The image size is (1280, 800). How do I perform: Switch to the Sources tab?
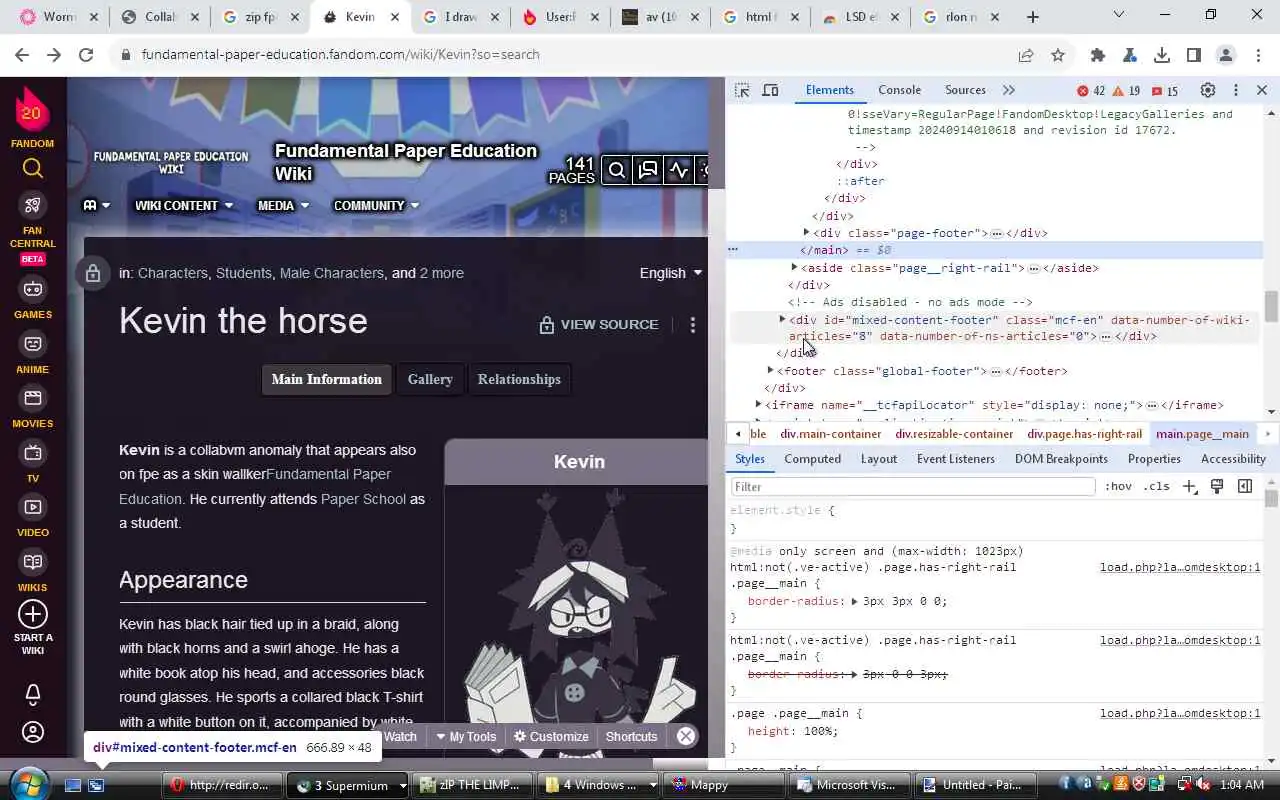tap(965, 90)
